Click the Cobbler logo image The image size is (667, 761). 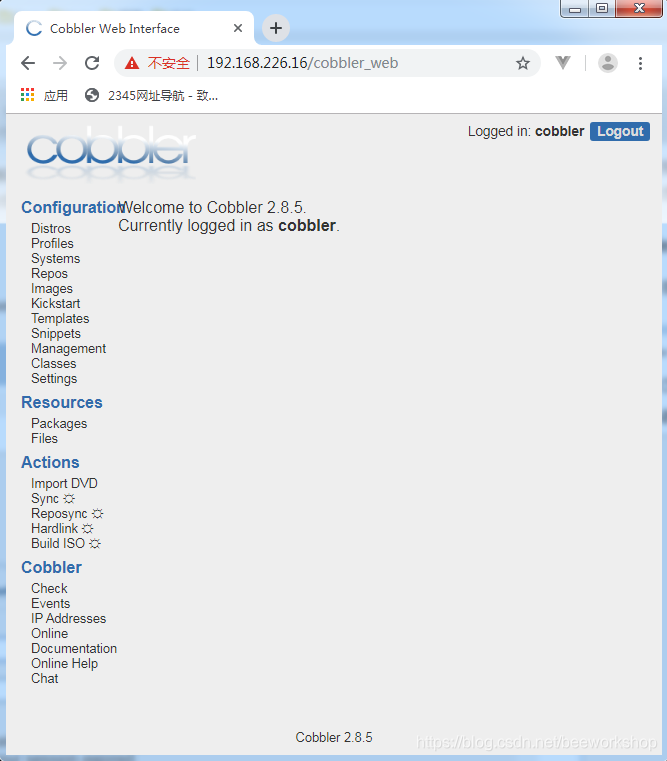coord(111,153)
